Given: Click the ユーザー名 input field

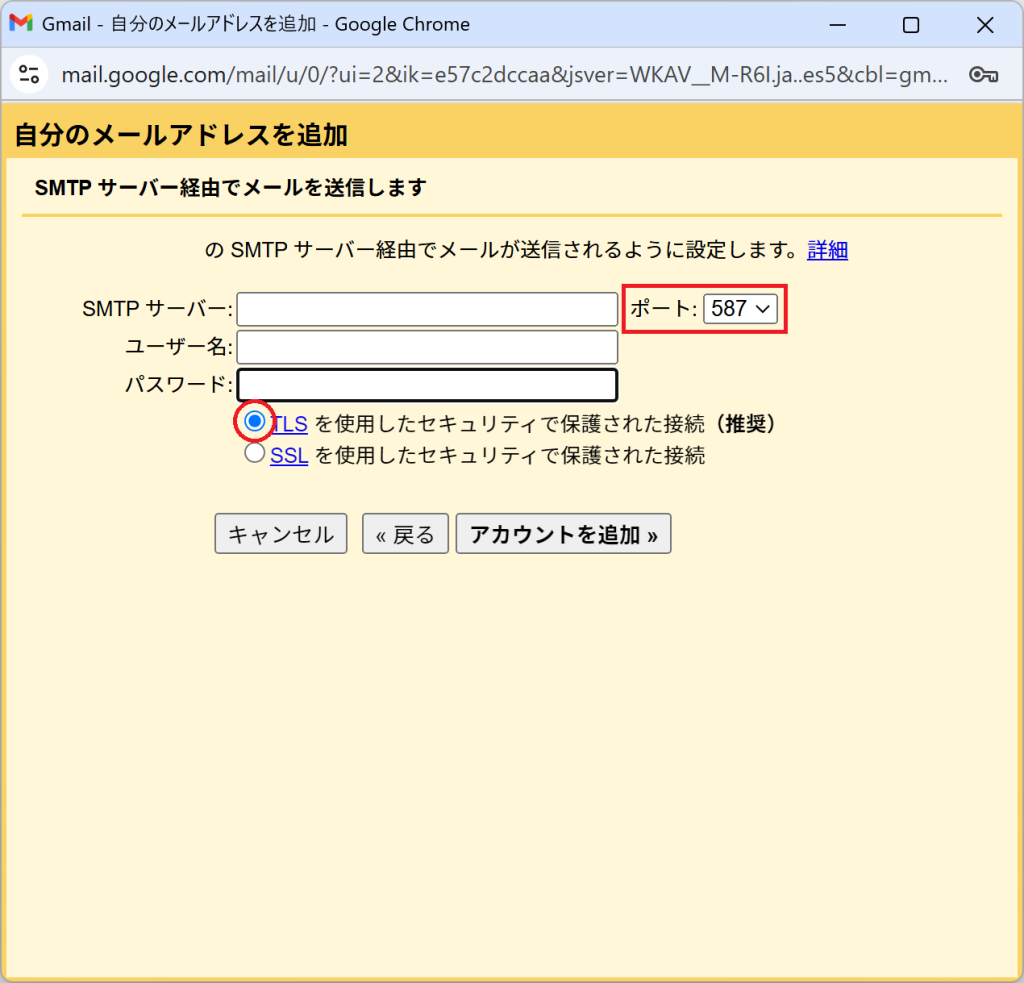Looking at the screenshot, I should pyautogui.click(x=427, y=346).
